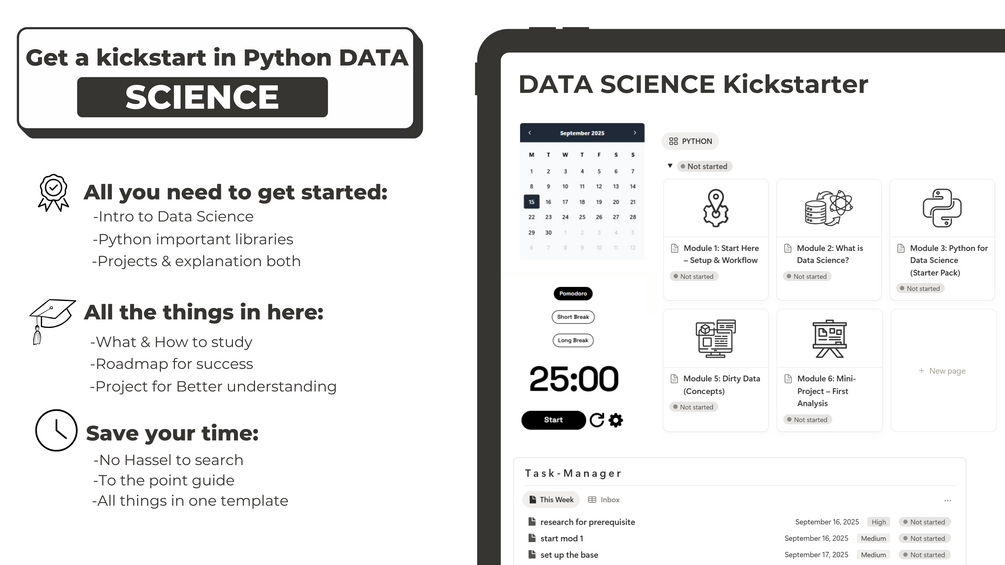This screenshot has width=1005, height=565.
Task: Switch timer to Long Break
Action: coord(573,341)
